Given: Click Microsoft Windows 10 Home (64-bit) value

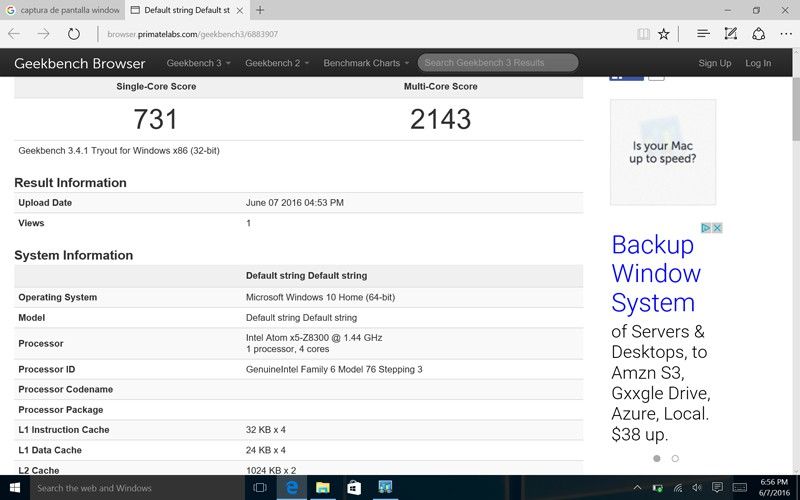Looking at the screenshot, I should click(x=320, y=297).
